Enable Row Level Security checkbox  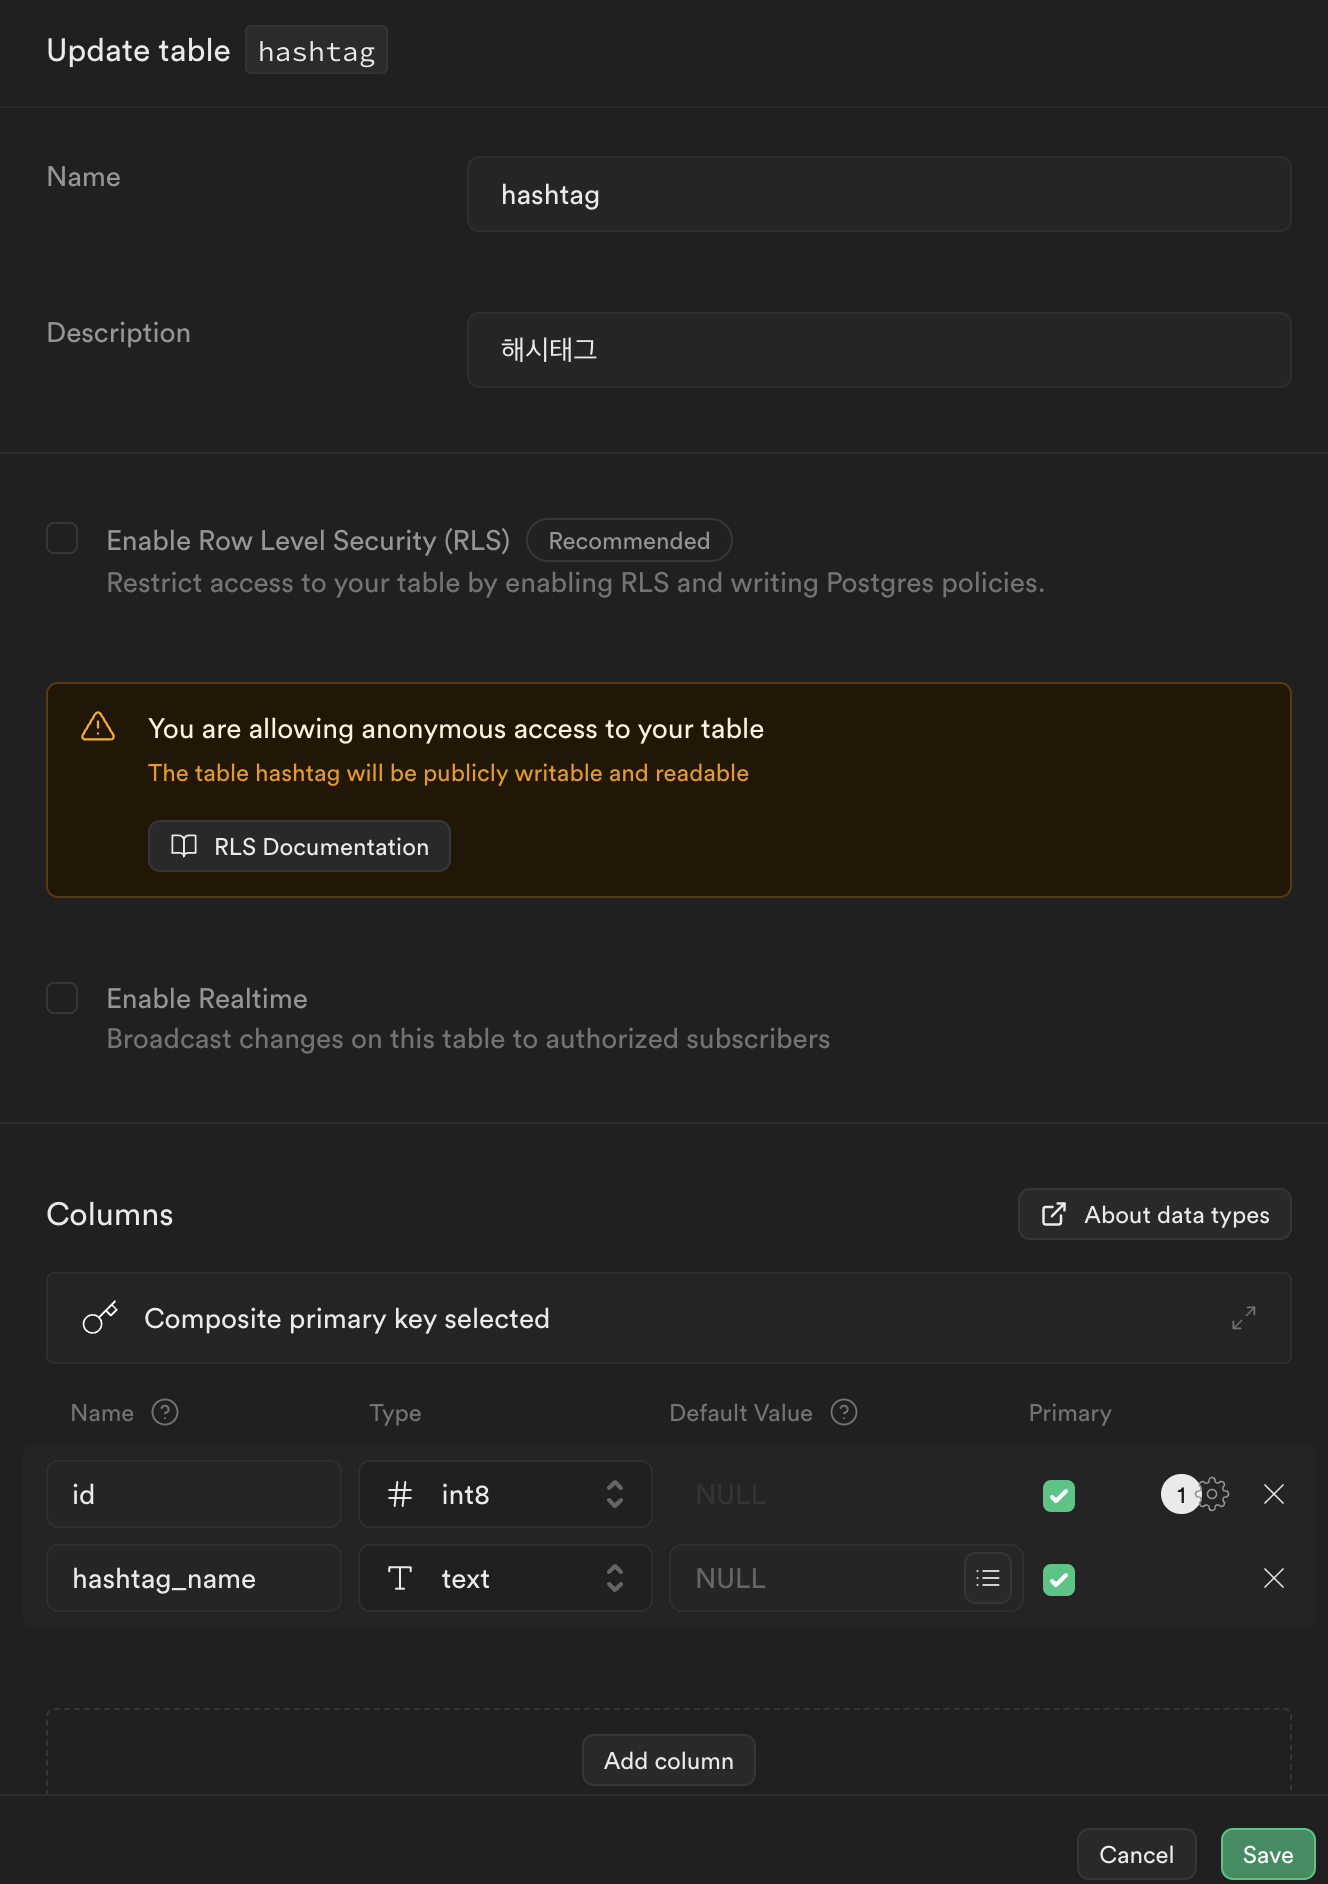[62, 538]
